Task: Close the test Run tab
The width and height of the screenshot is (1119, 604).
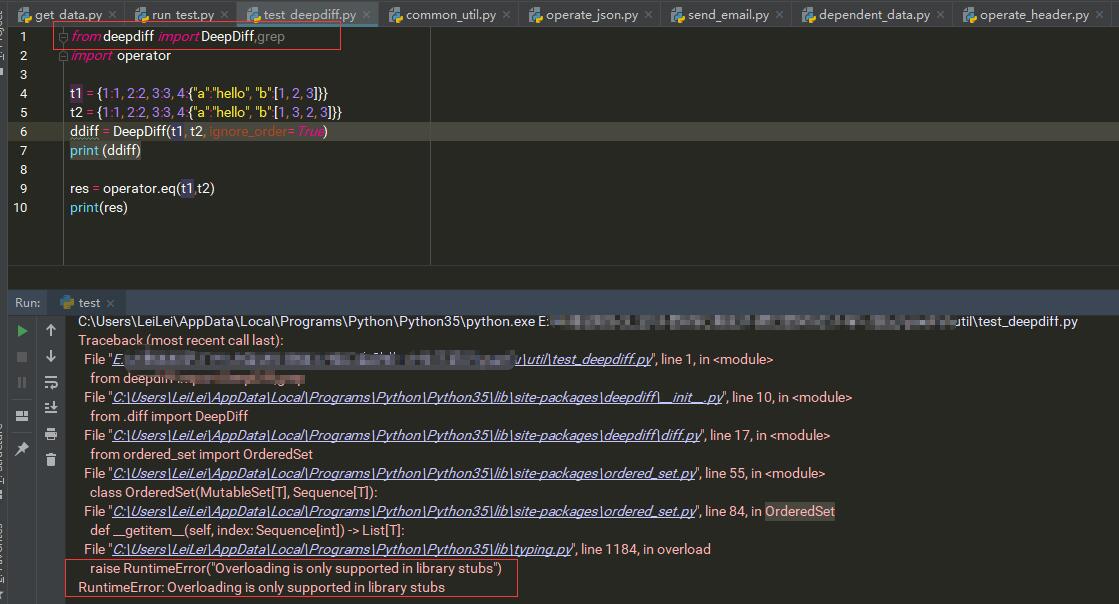Action: point(110,303)
